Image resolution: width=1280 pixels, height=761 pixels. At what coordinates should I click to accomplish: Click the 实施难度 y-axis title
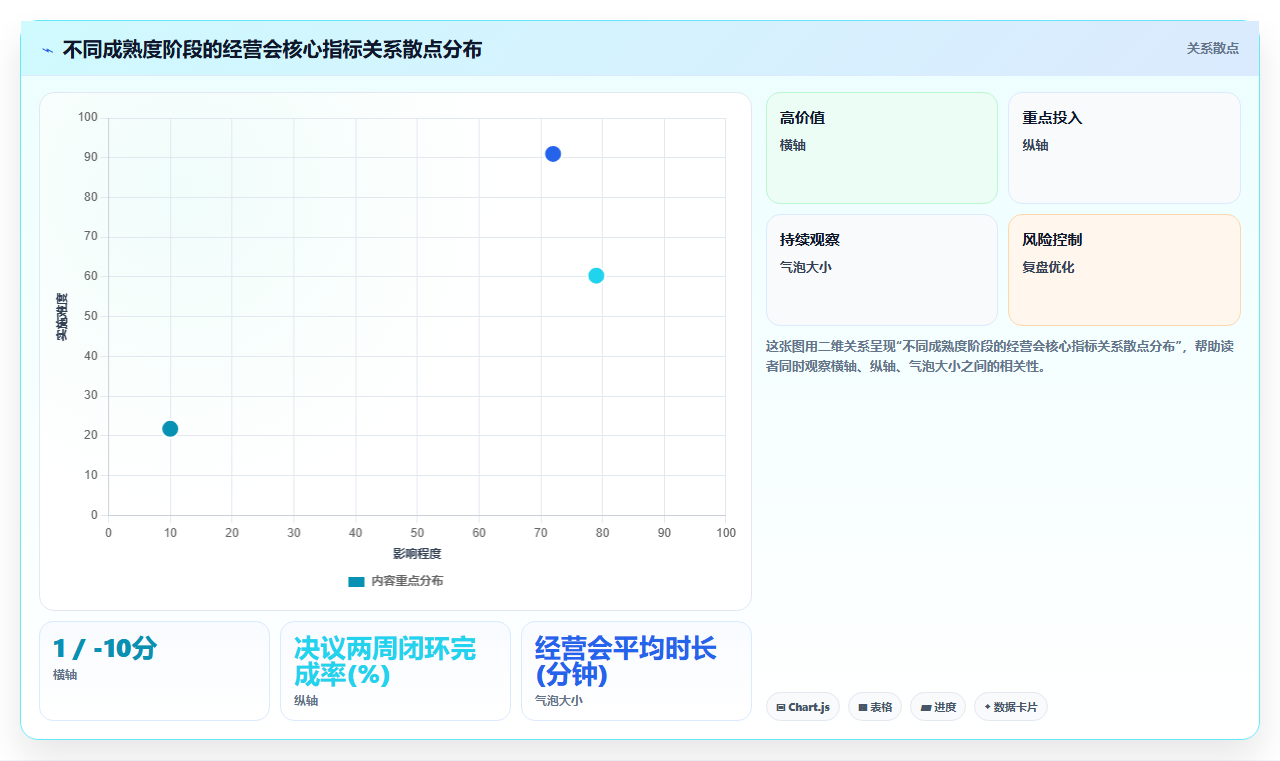pyautogui.click(x=62, y=317)
